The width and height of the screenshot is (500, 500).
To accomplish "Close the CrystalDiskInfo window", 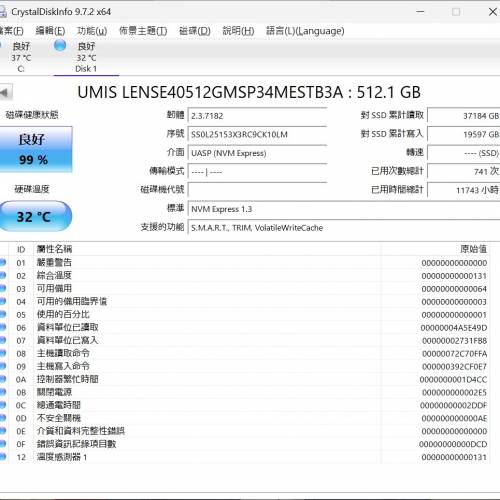I will click(493, 12).
